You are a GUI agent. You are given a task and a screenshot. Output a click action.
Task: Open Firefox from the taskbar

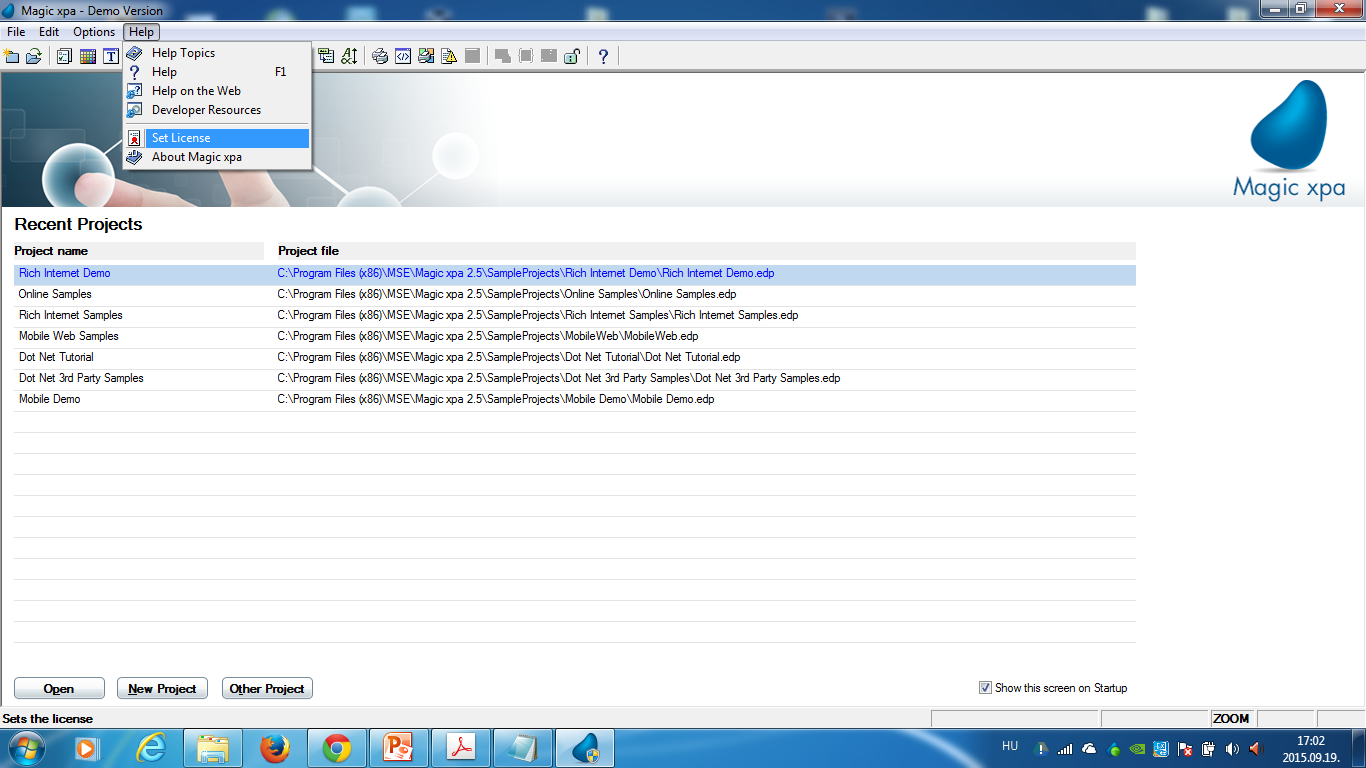274,748
